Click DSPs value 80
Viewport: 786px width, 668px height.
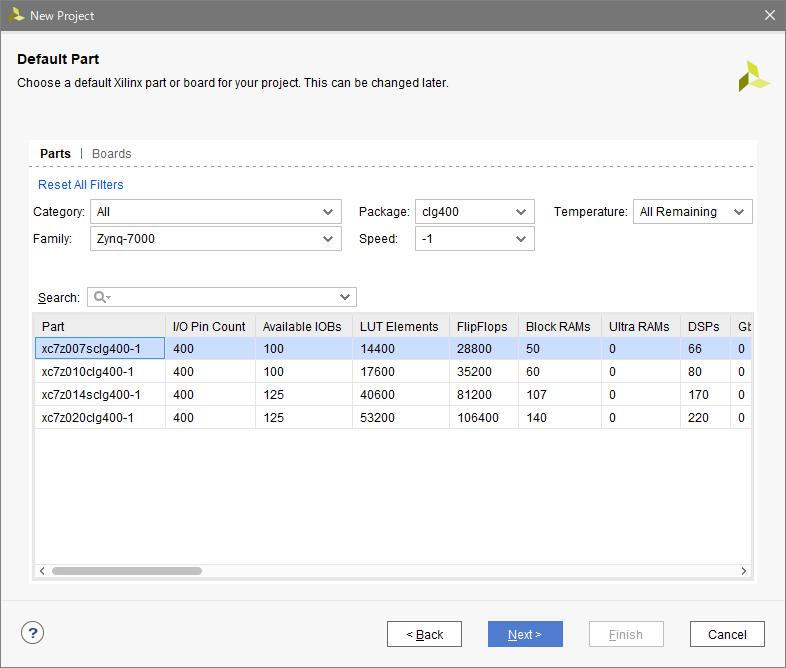(x=694, y=371)
